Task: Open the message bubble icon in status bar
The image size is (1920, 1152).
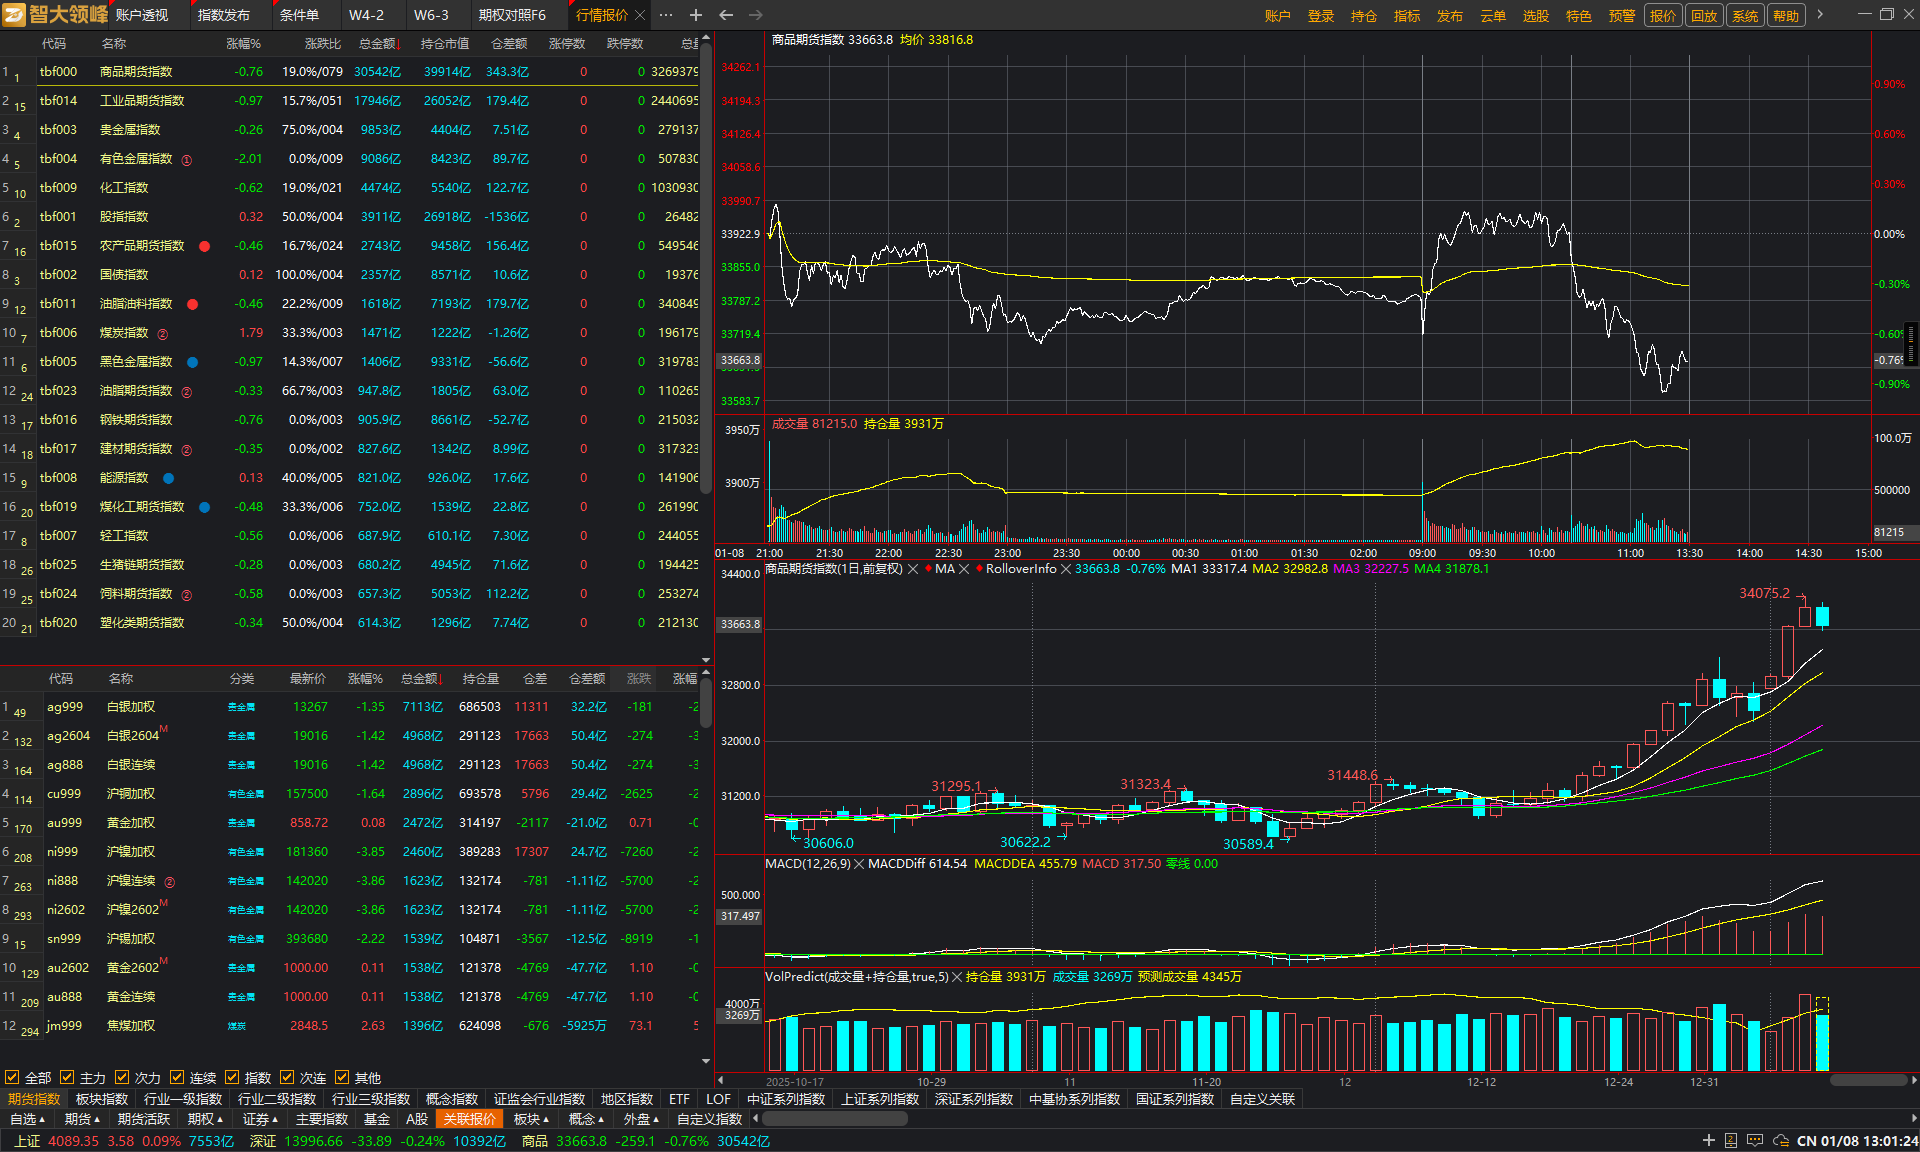Action: tap(1756, 1141)
